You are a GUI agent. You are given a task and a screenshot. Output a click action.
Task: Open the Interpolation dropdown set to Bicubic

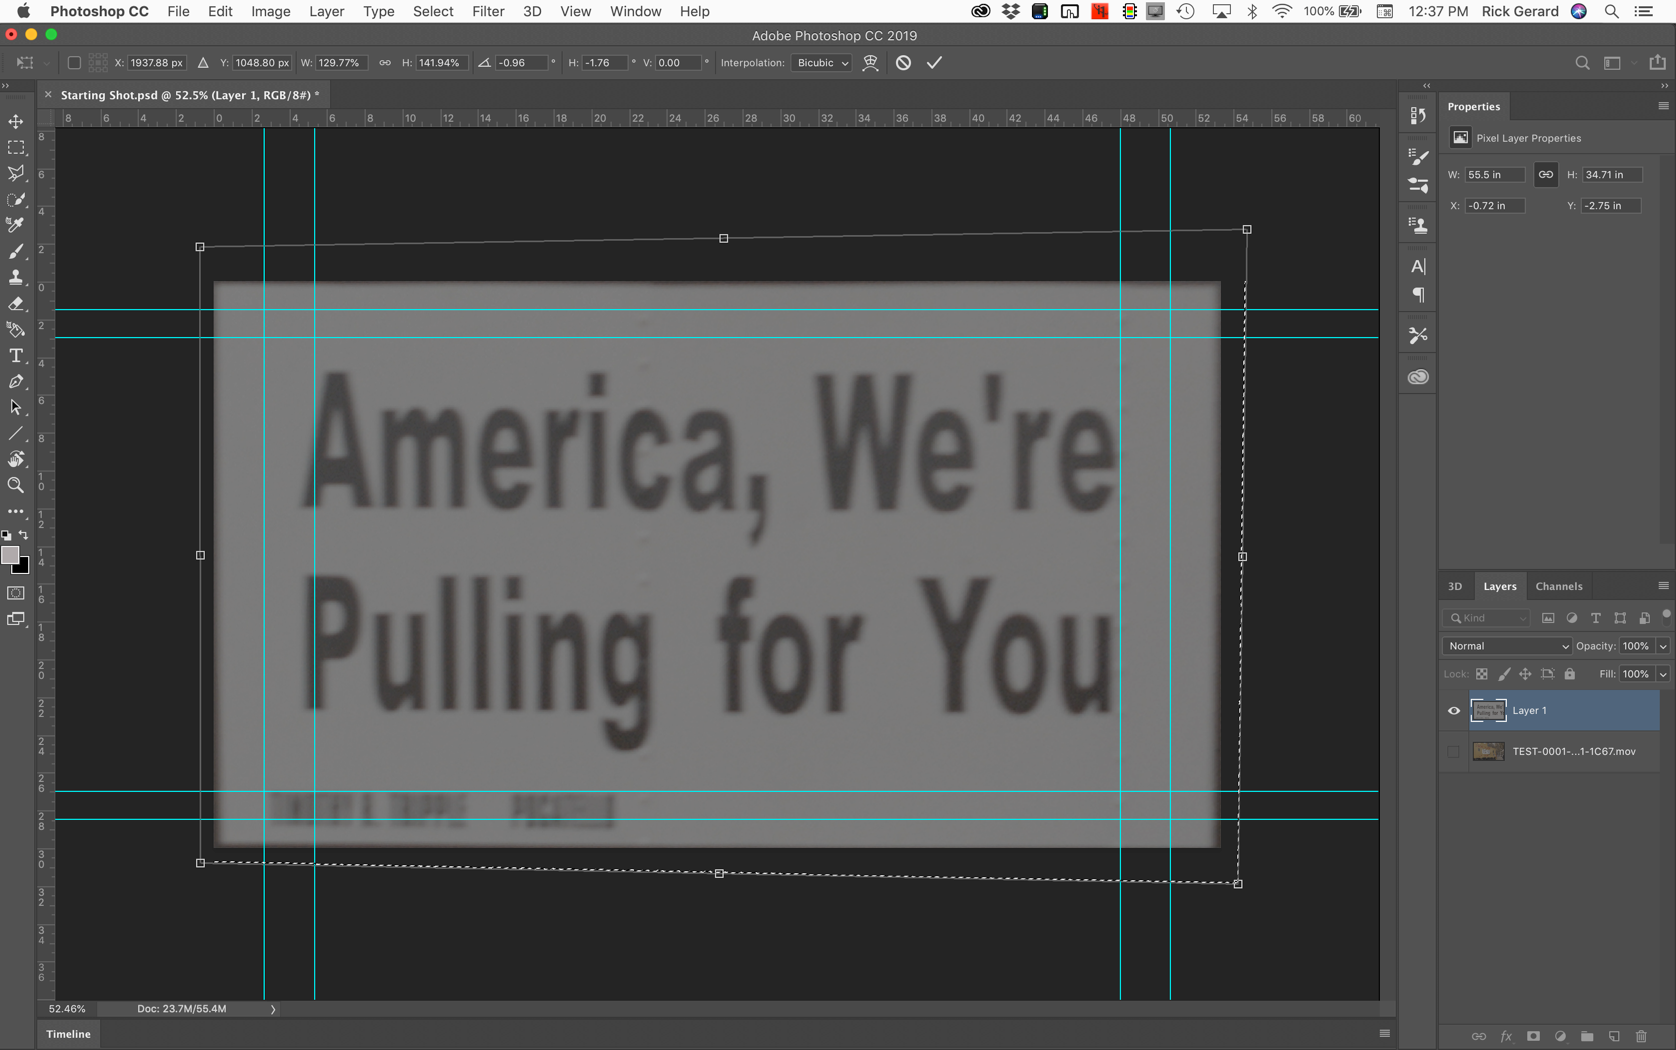[821, 62]
